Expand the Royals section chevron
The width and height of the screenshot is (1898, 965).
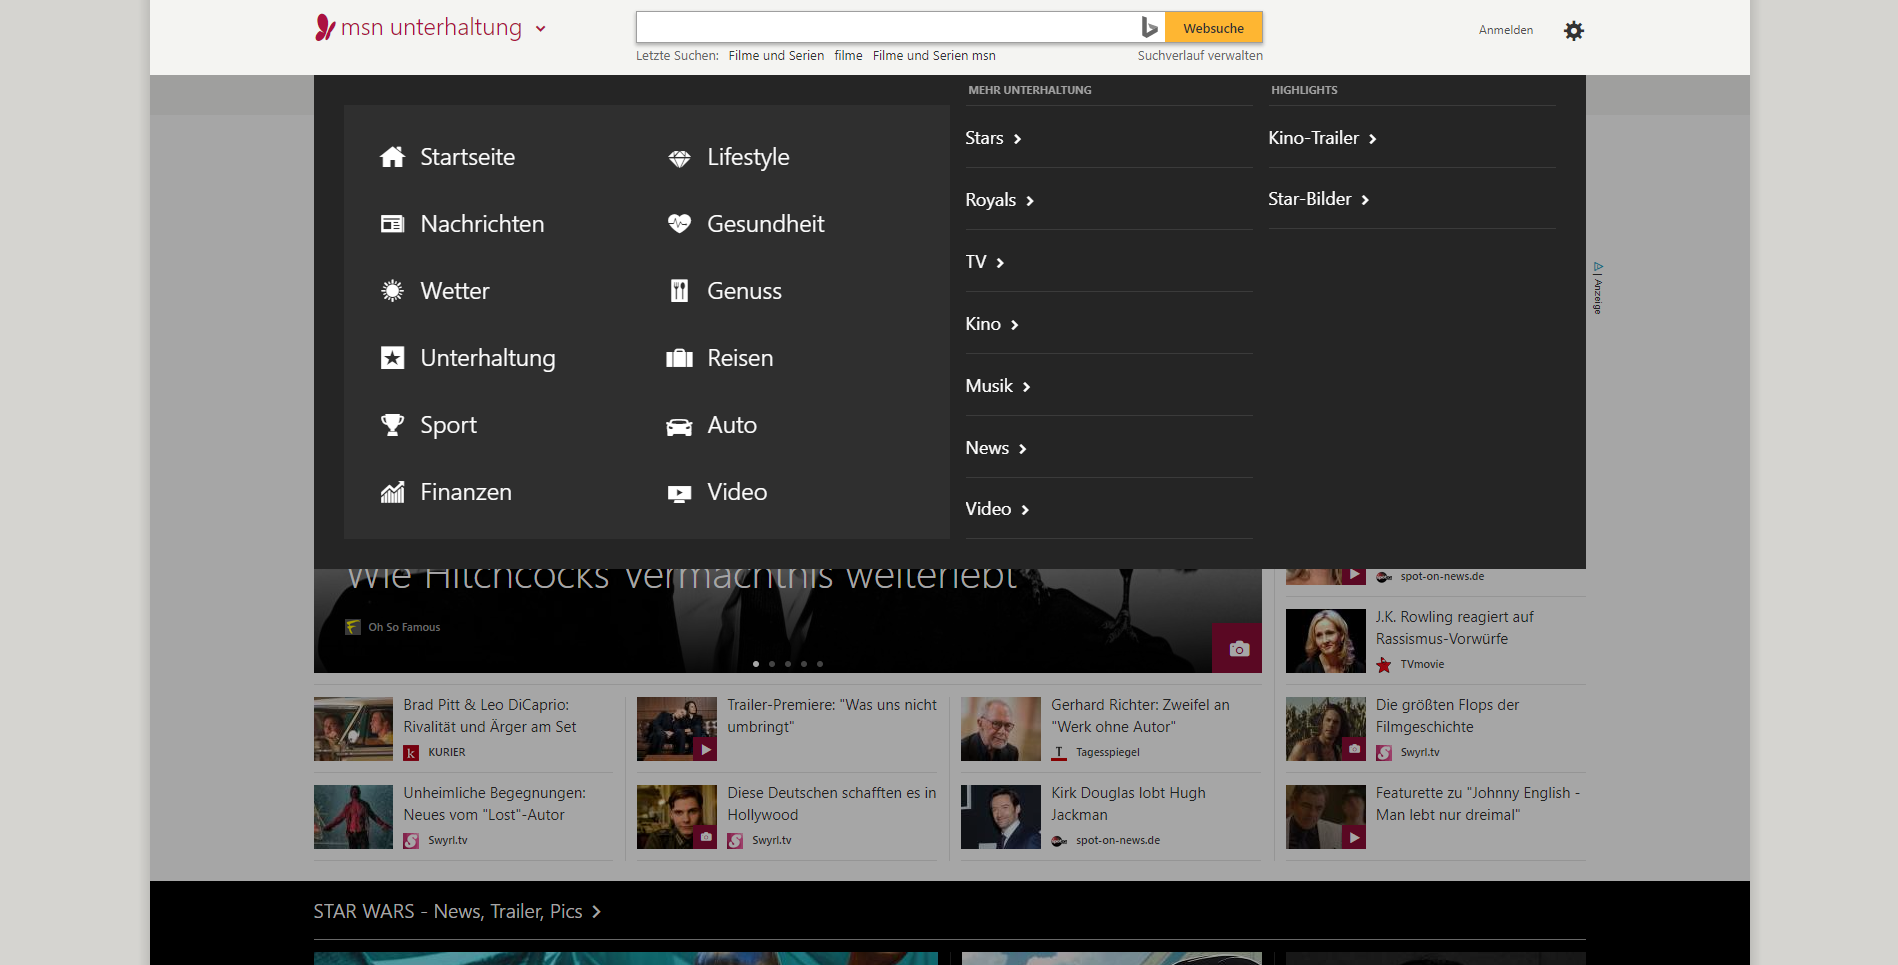pyautogui.click(x=1030, y=202)
